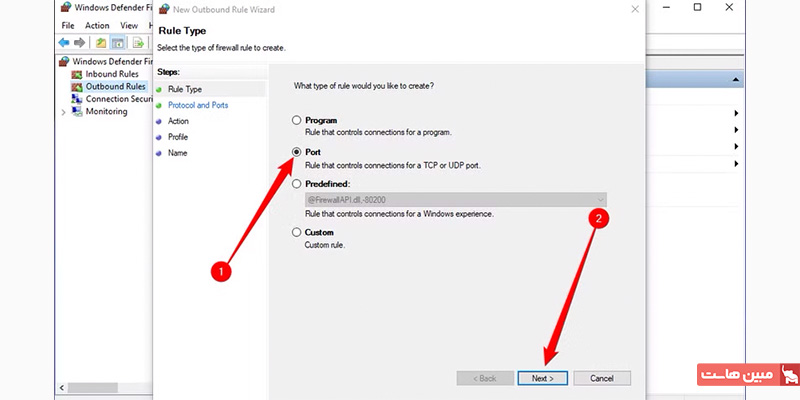The height and width of the screenshot is (400, 800).
Task: Click the blue Back arrow toolbar icon
Action: tap(64, 43)
